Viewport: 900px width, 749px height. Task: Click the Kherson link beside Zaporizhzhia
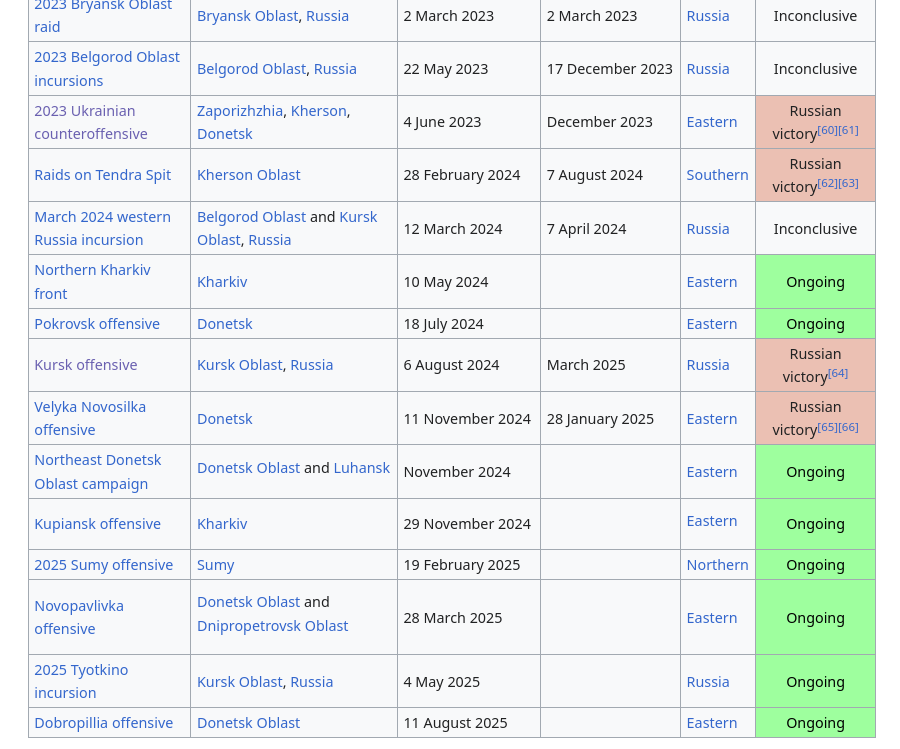319,111
